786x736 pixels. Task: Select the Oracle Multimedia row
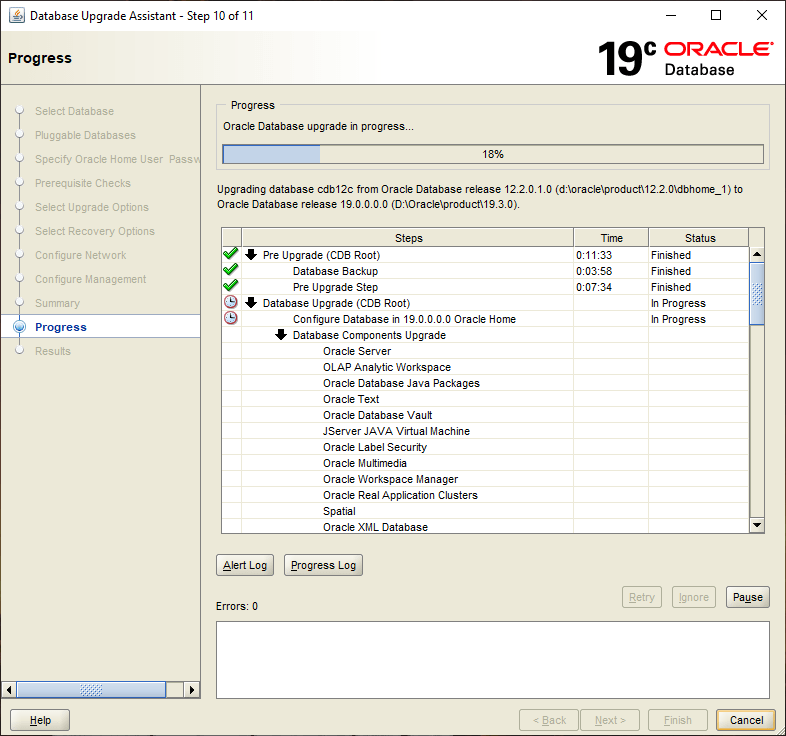tap(485, 463)
